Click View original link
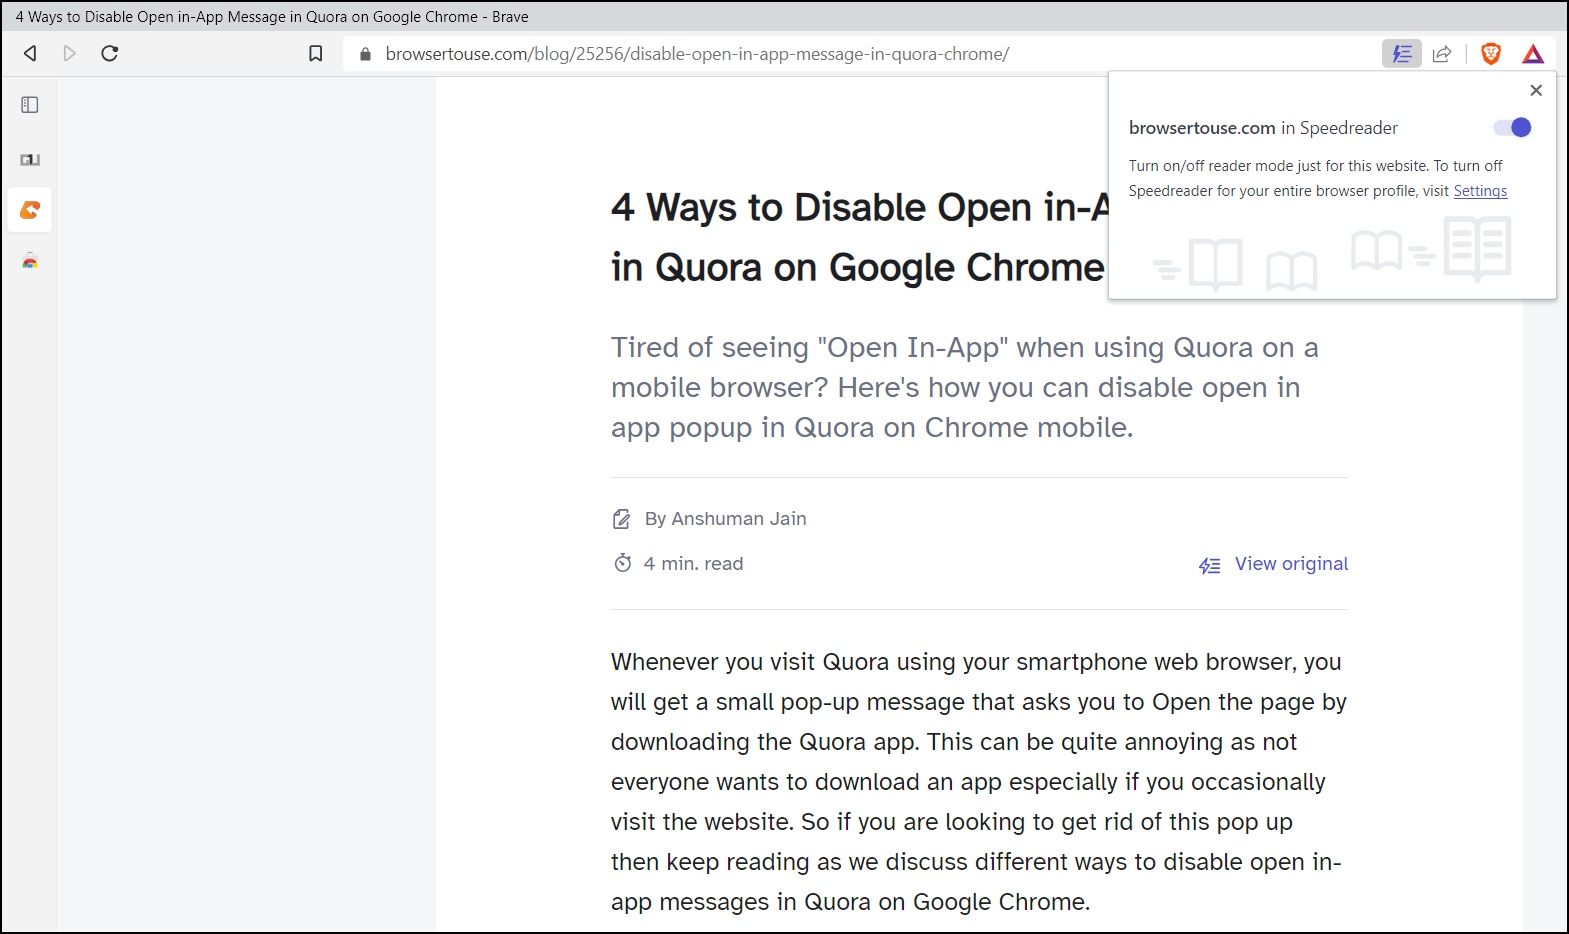The image size is (1569, 934). coord(1291,564)
